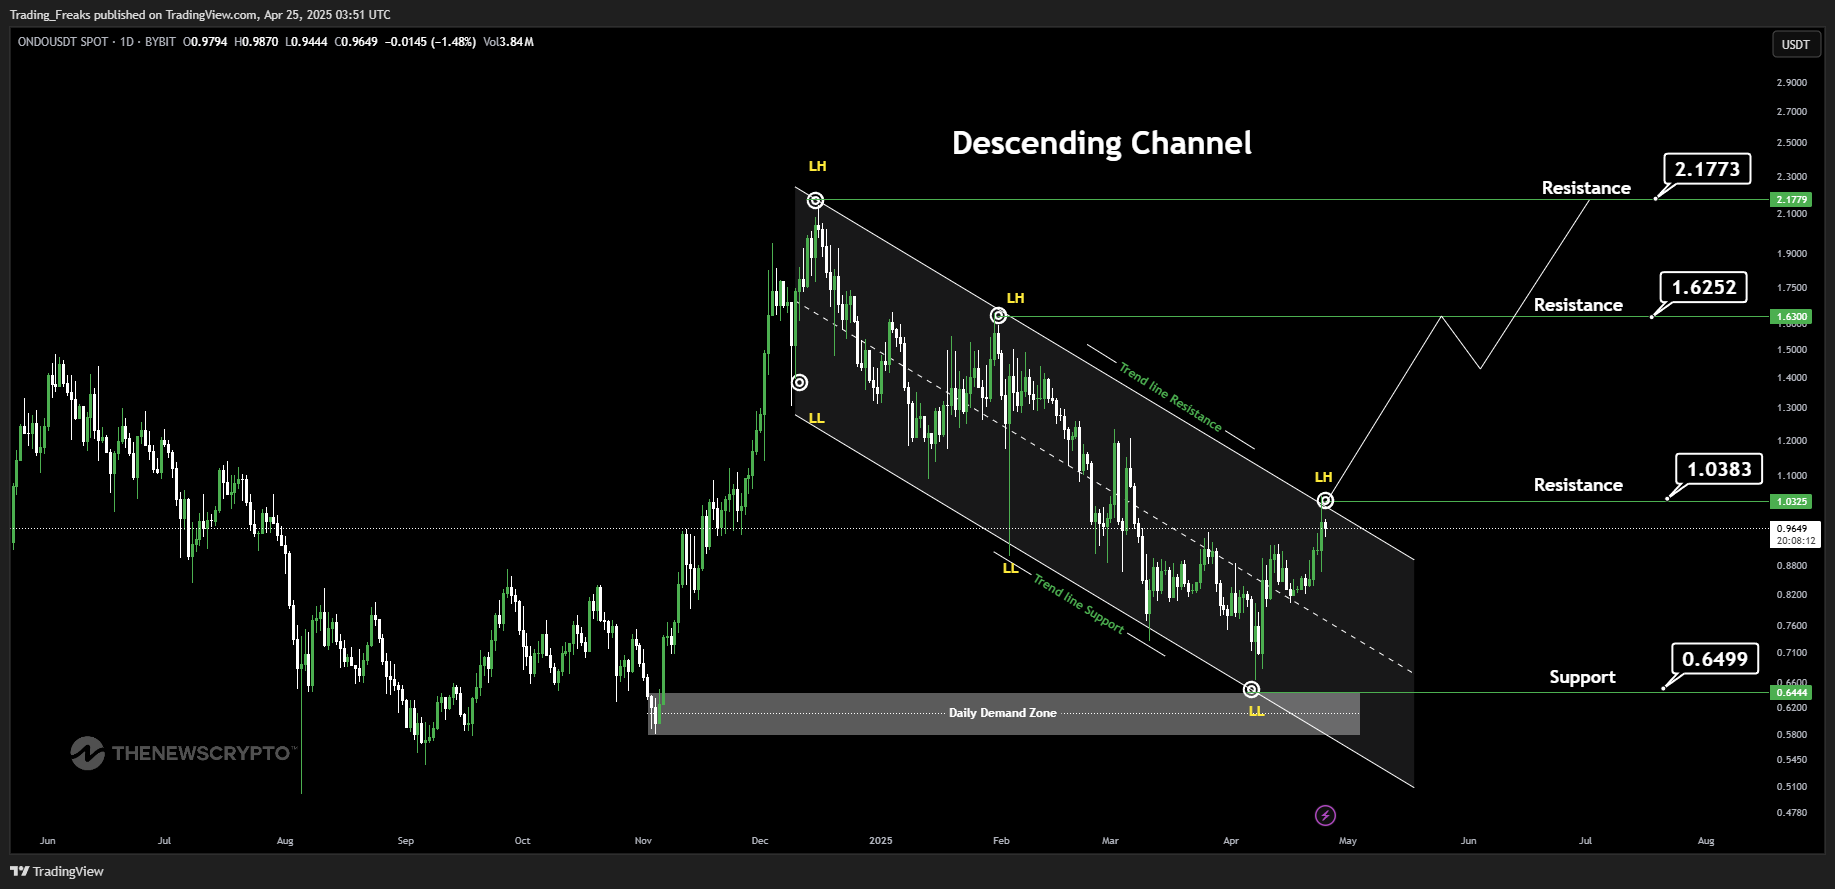Click the ONDOUSDT SPOT symbol name
This screenshot has height=889, width=1835.
tap(63, 42)
